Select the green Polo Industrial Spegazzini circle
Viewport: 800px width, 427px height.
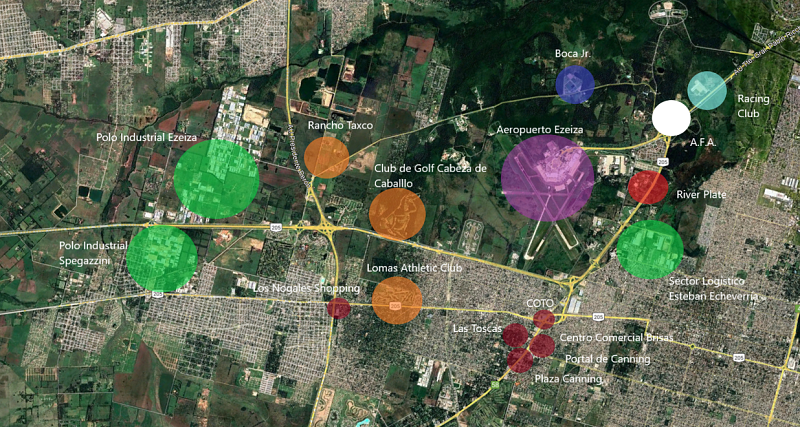pos(161,258)
